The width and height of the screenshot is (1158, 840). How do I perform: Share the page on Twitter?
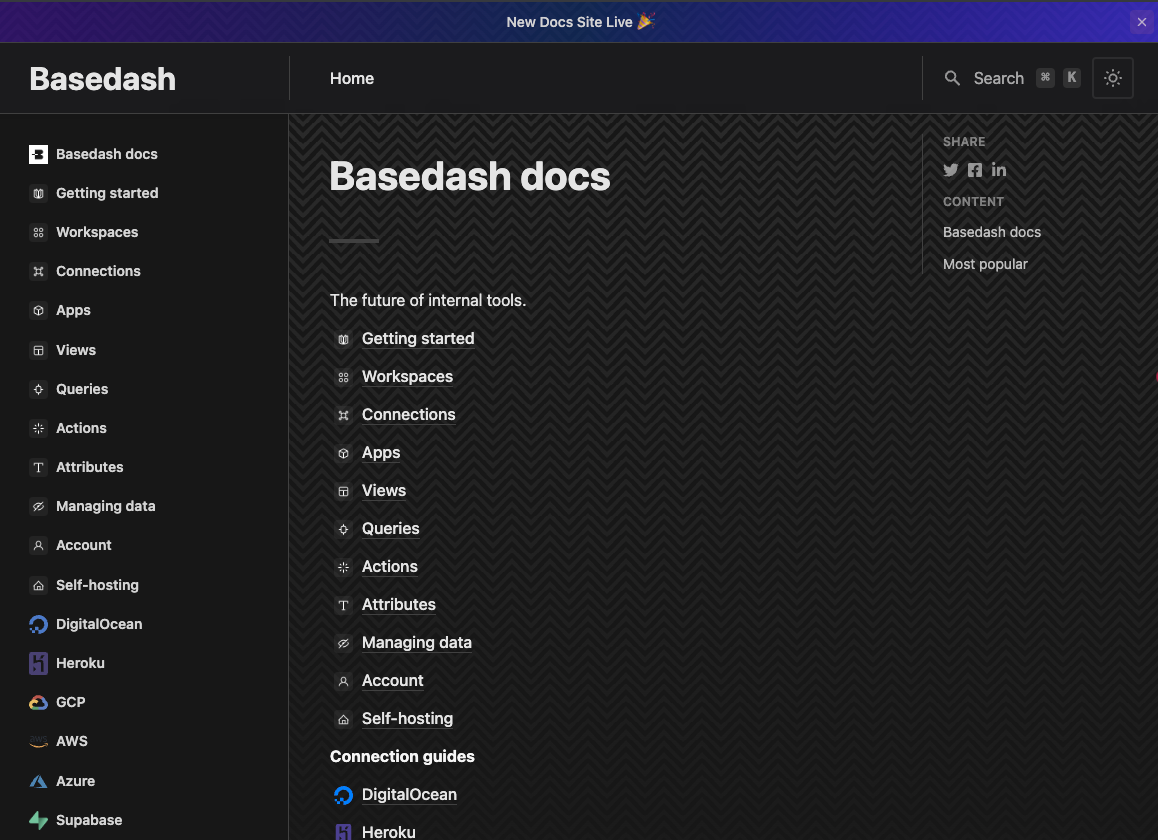pyautogui.click(x=950, y=170)
